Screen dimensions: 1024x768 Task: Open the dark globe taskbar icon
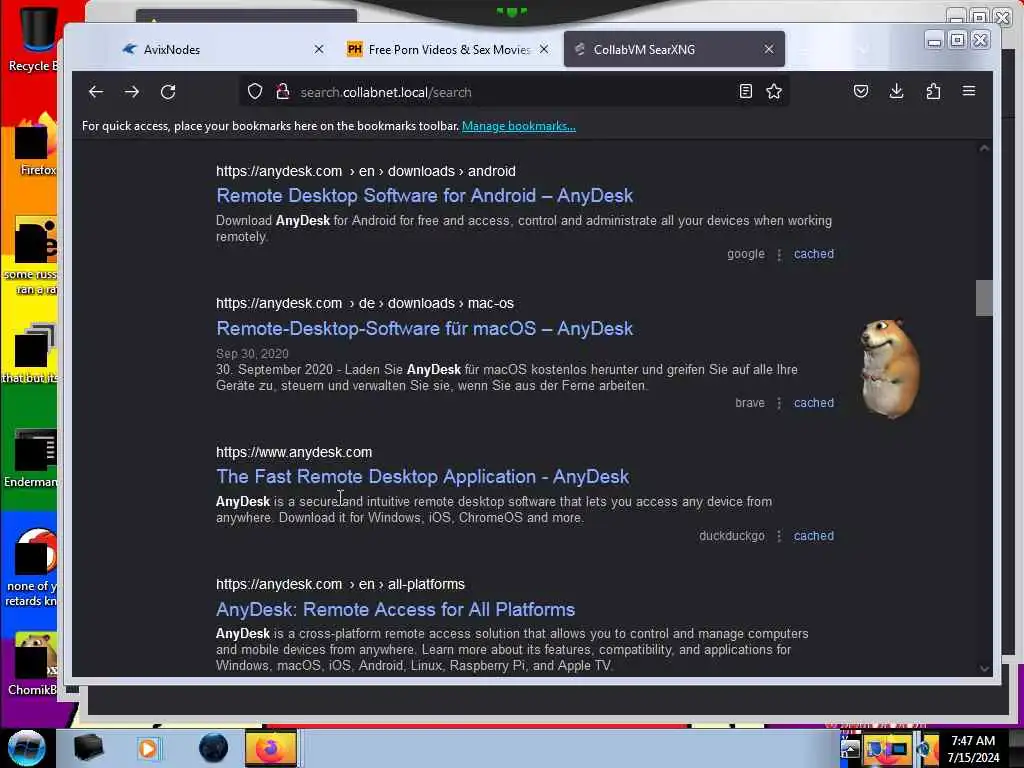(x=214, y=748)
